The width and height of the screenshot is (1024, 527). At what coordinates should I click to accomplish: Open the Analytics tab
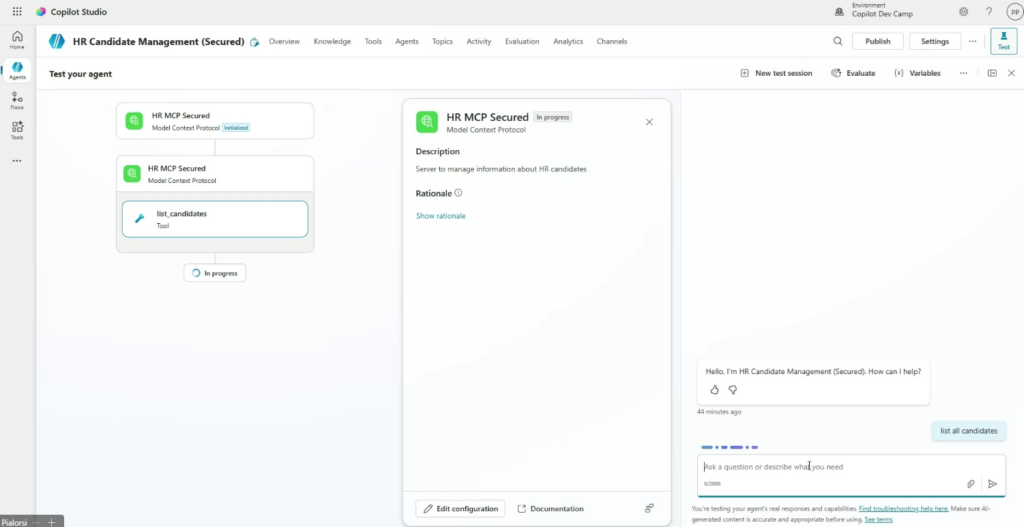pyautogui.click(x=568, y=41)
